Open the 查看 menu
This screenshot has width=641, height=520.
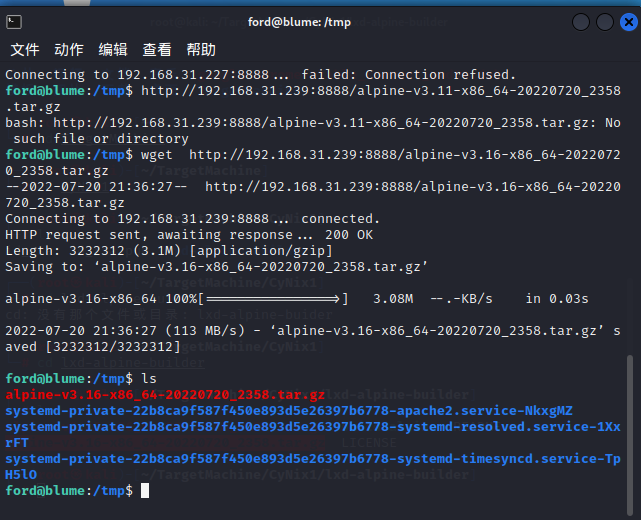(x=157, y=49)
